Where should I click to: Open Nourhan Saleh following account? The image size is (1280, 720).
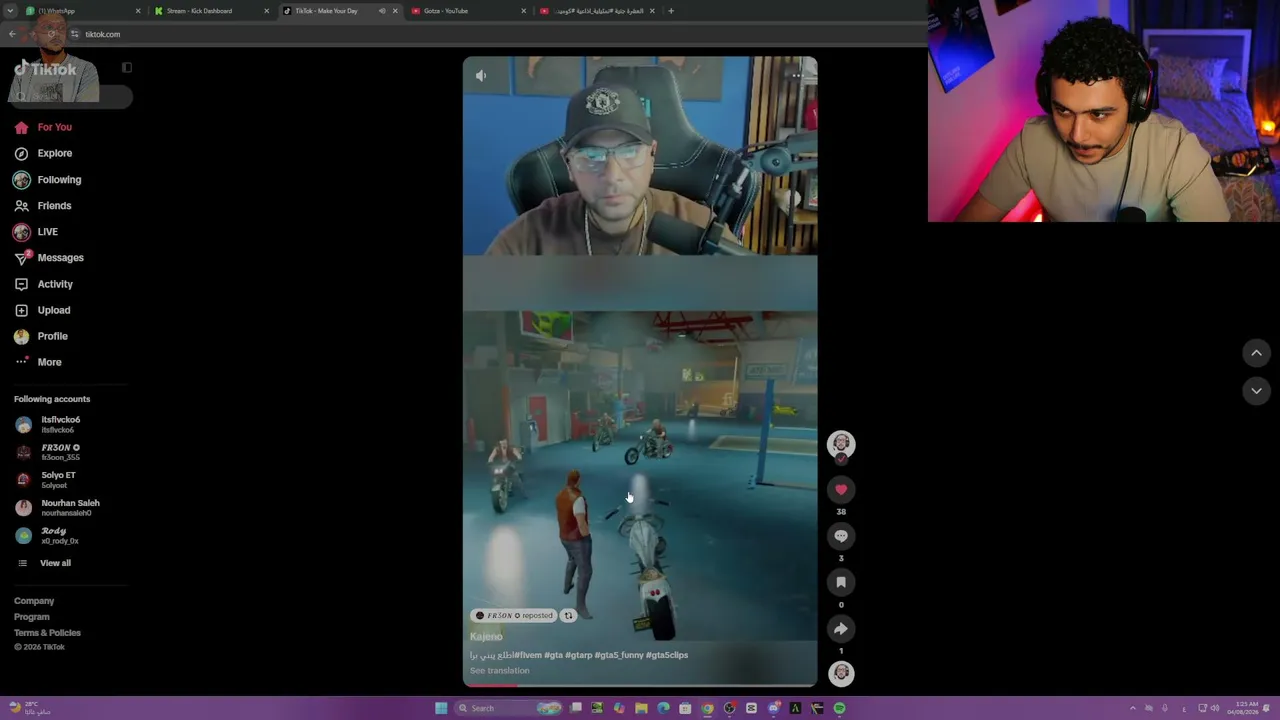tap(58, 508)
